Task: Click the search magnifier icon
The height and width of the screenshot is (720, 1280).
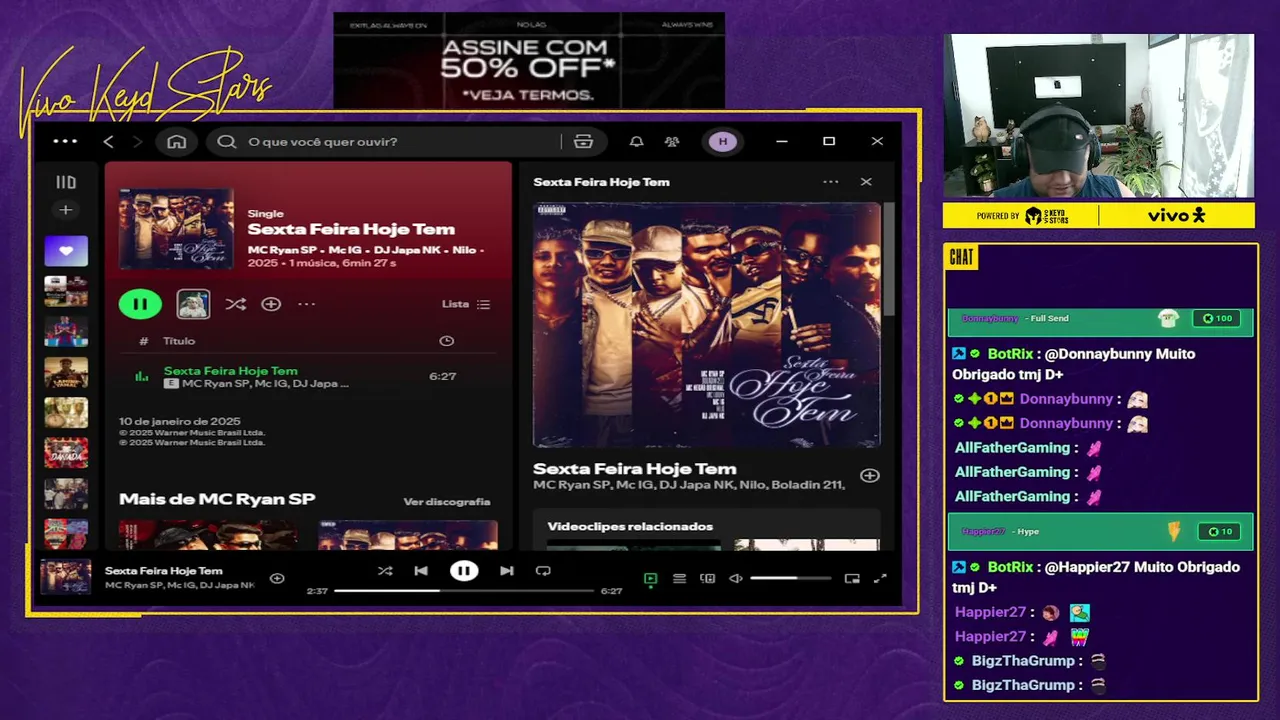Action: [x=227, y=142]
